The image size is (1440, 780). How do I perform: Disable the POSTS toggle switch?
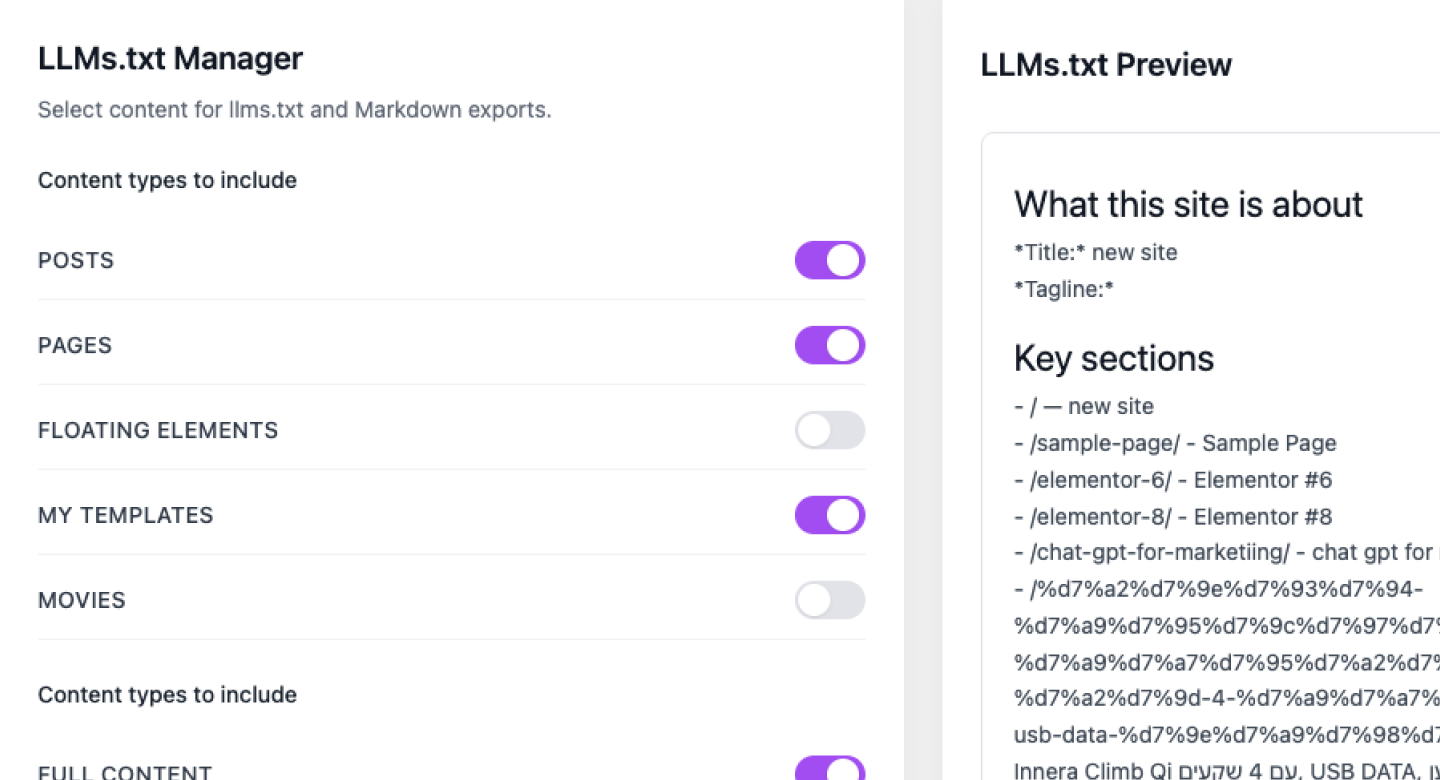coord(829,260)
